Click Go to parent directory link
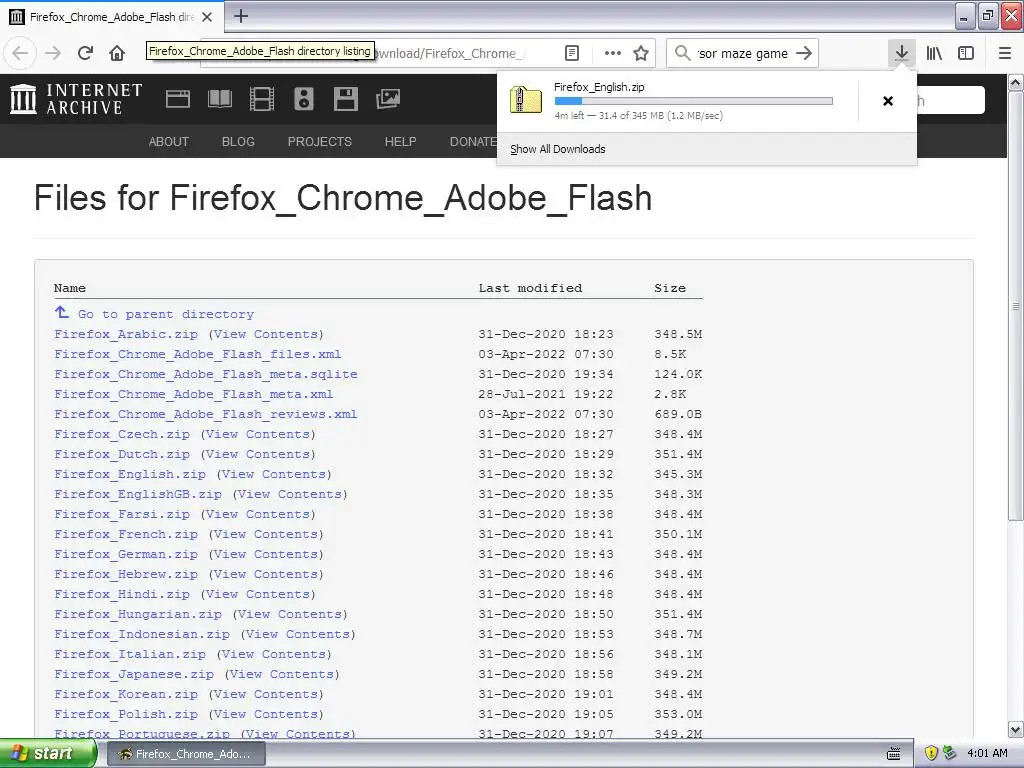 165,313
